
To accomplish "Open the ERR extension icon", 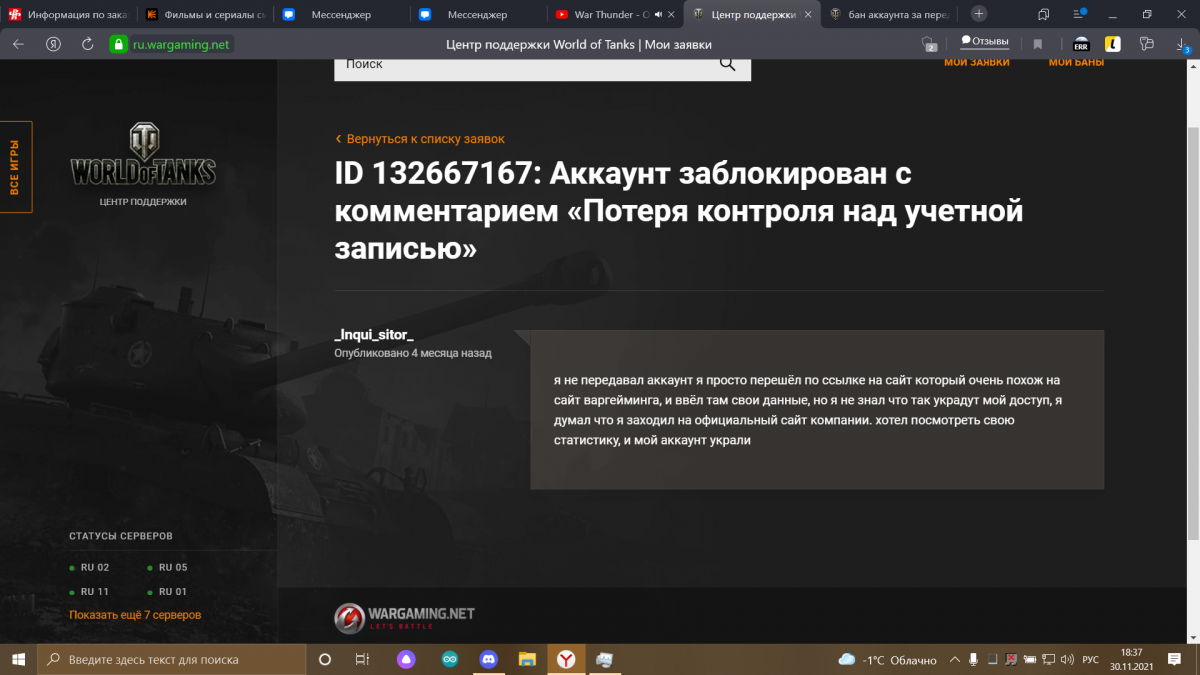I will (1081, 44).
